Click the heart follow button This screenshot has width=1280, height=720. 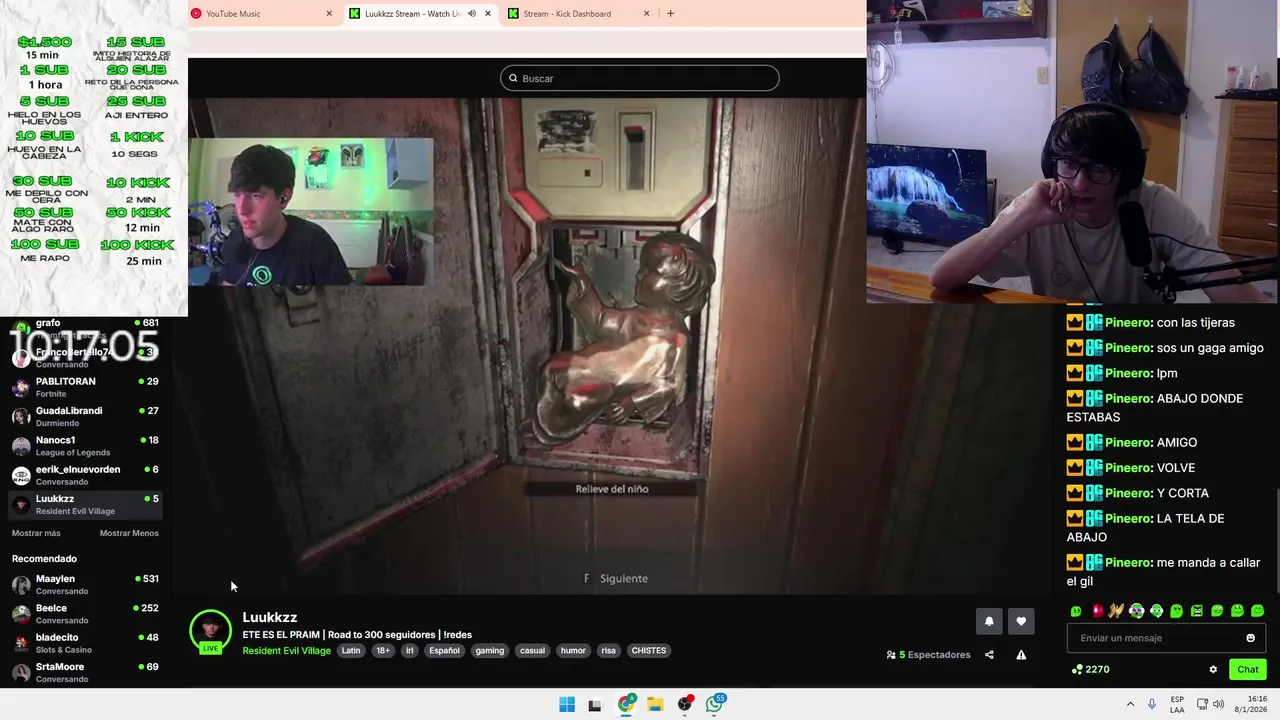pyautogui.click(x=1021, y=621)
